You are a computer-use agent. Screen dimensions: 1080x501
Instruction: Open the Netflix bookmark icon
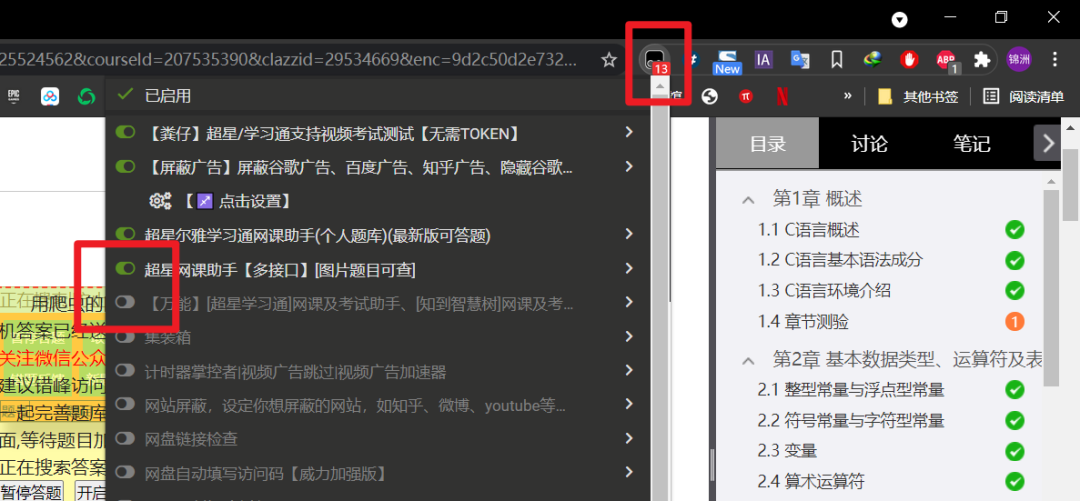point(782,96)
